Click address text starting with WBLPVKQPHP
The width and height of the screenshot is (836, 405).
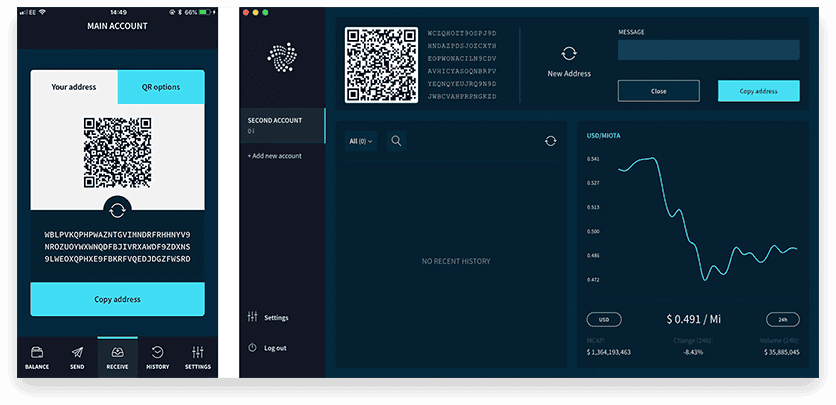(x=117, y=247)
